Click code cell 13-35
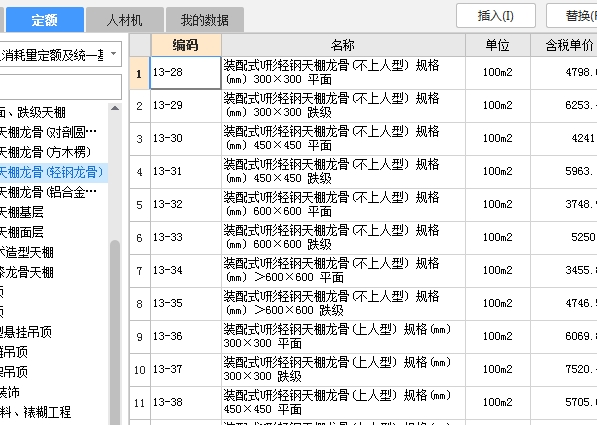Screen dimensions: 597x425 click(186, 304)
